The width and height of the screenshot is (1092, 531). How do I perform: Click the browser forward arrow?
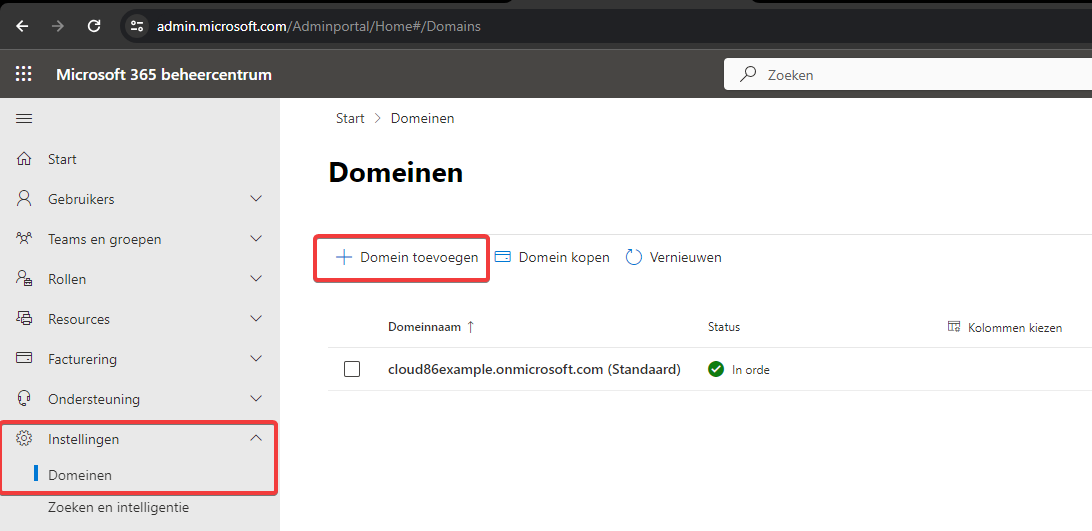58,26
